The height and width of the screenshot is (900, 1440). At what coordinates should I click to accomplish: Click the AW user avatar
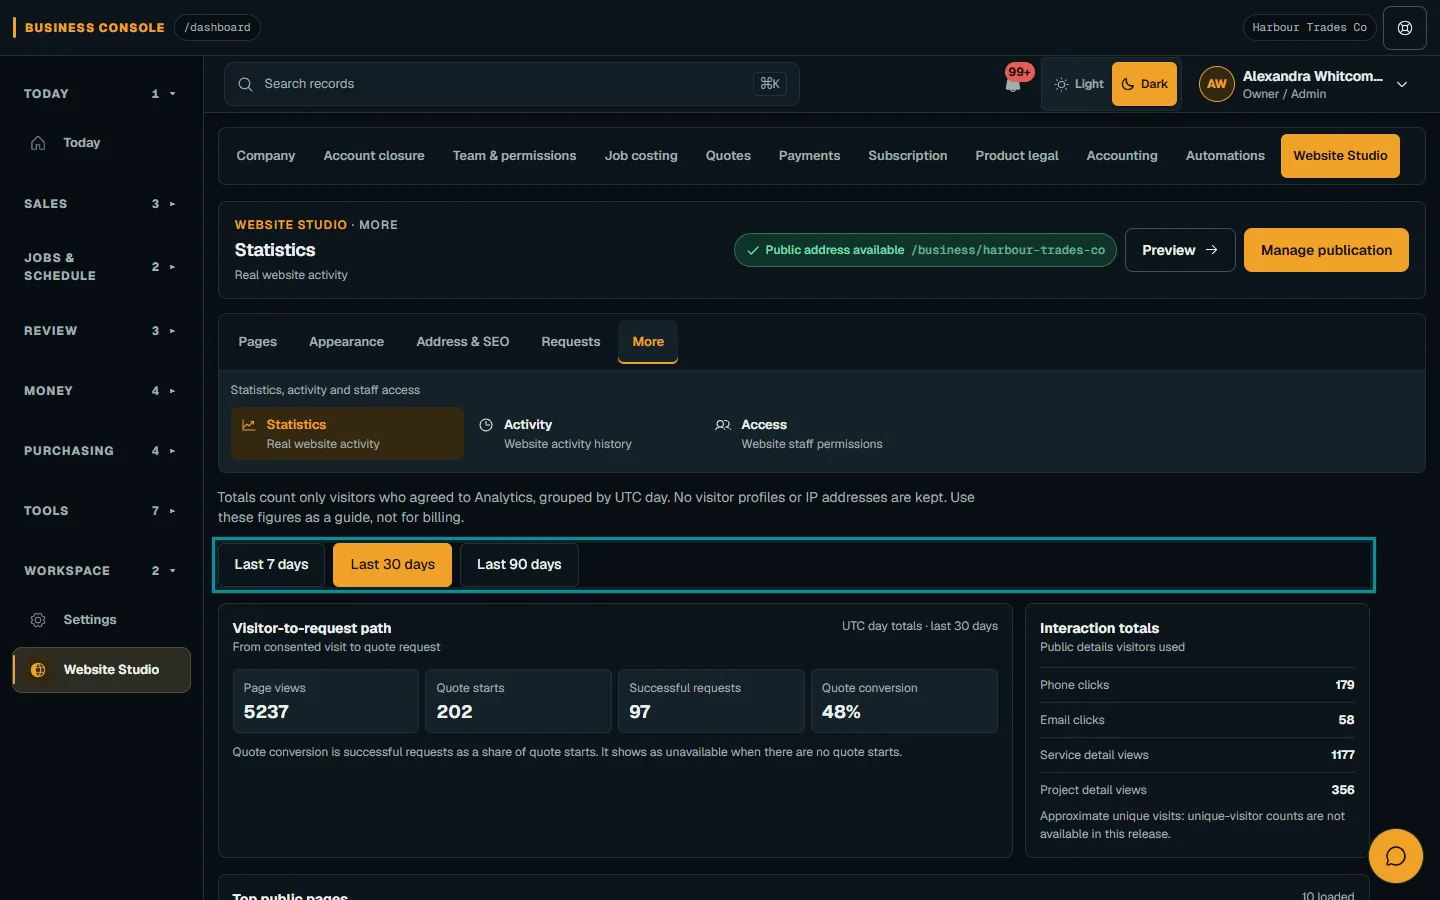1216,84
